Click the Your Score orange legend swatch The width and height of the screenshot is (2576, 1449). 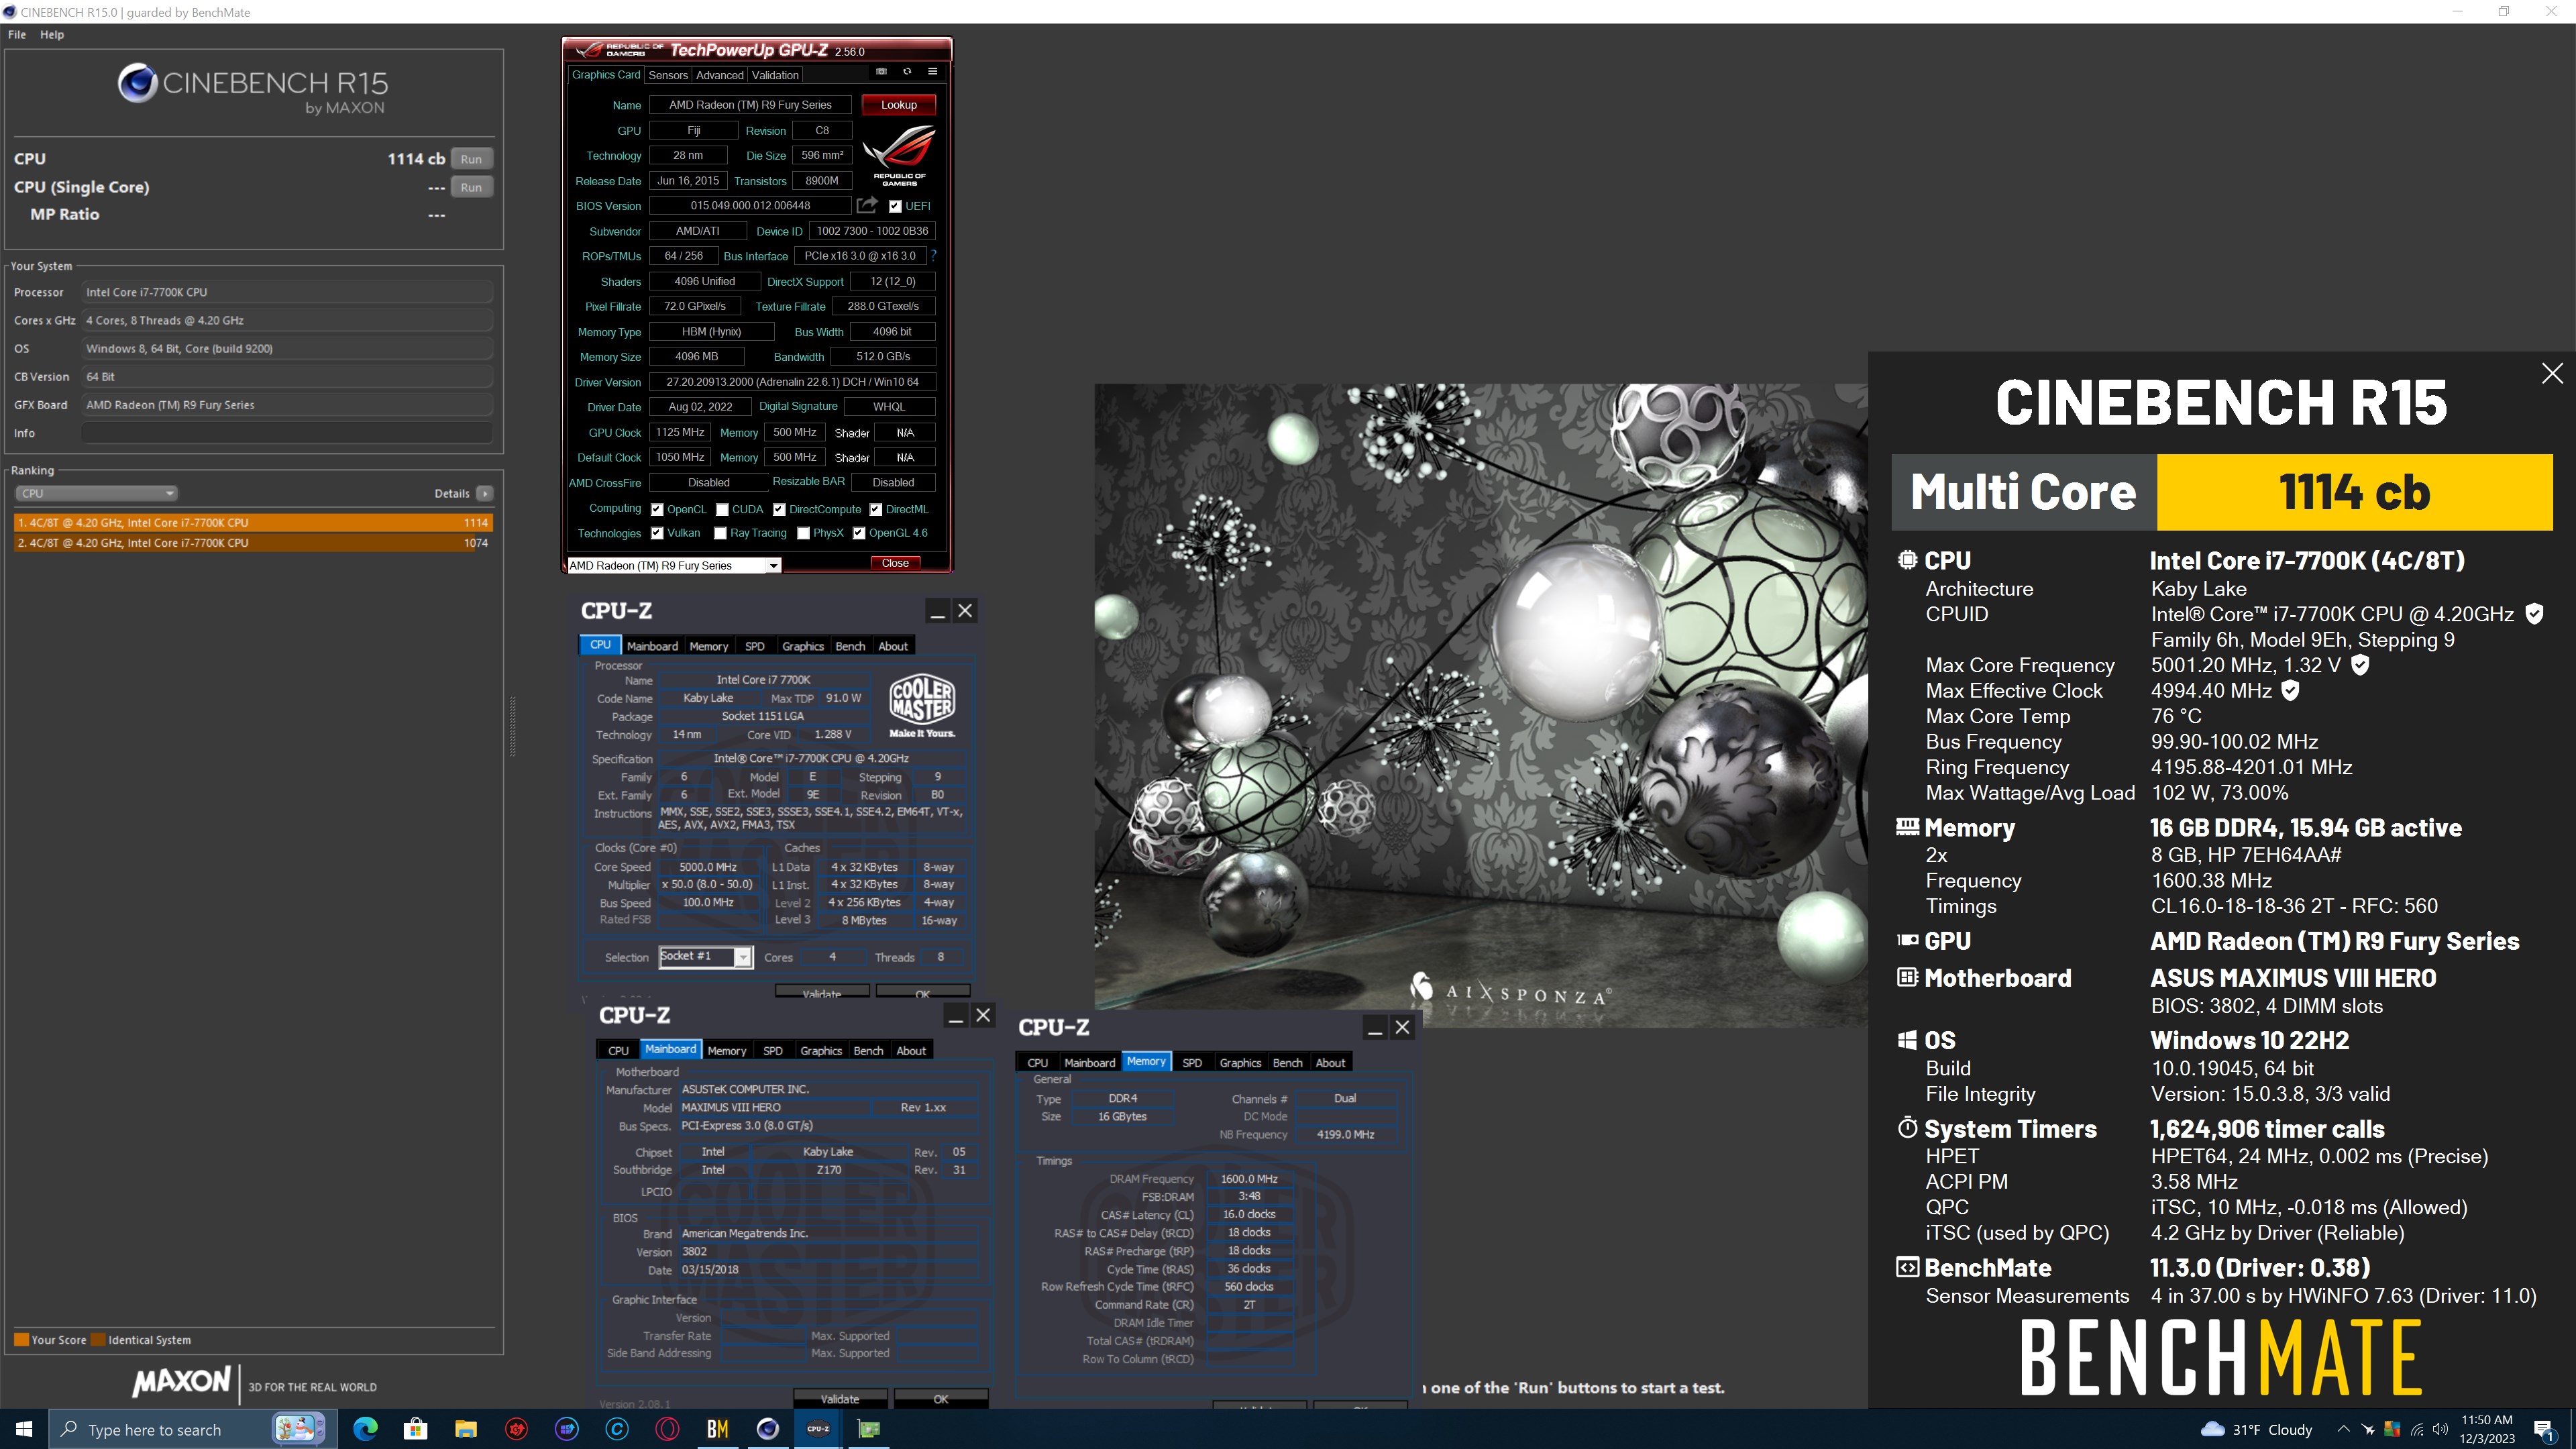tap(21, 1340)
